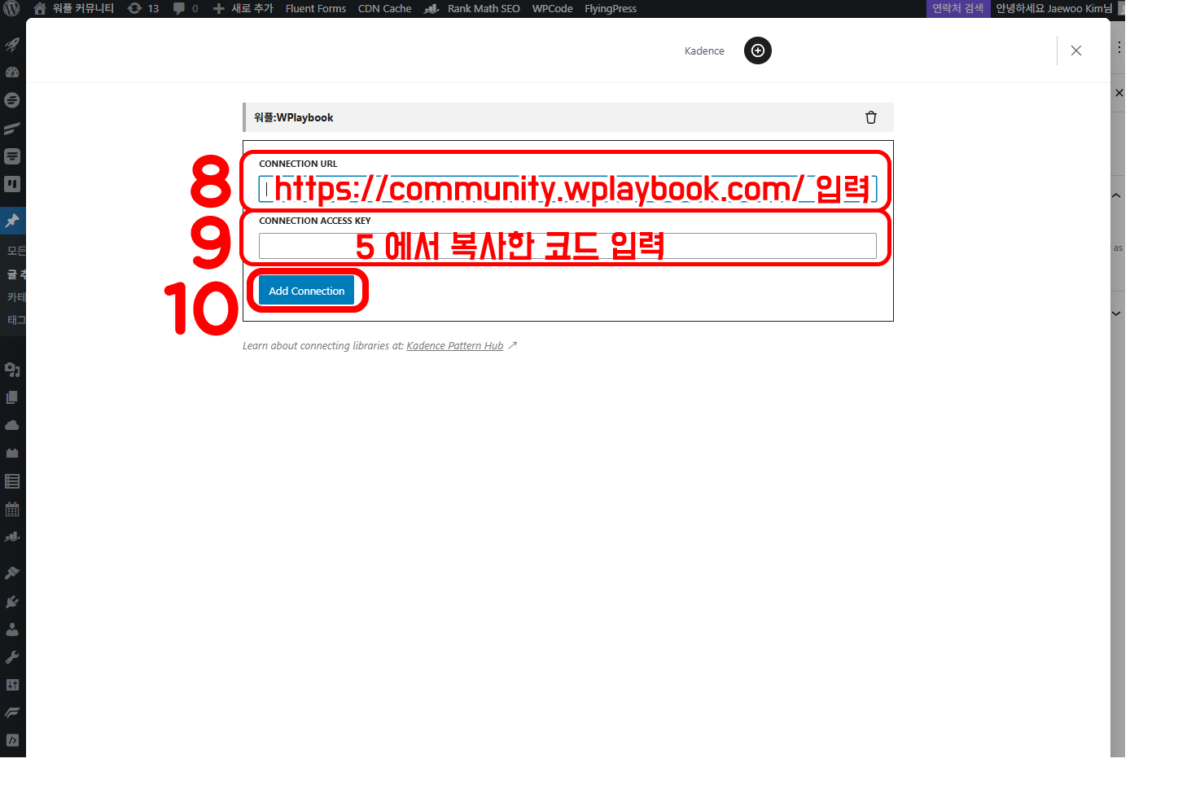The image size is (1200, 798).
Task: Open the Plugins plug icon in sidebar
Action: (12, 602)
